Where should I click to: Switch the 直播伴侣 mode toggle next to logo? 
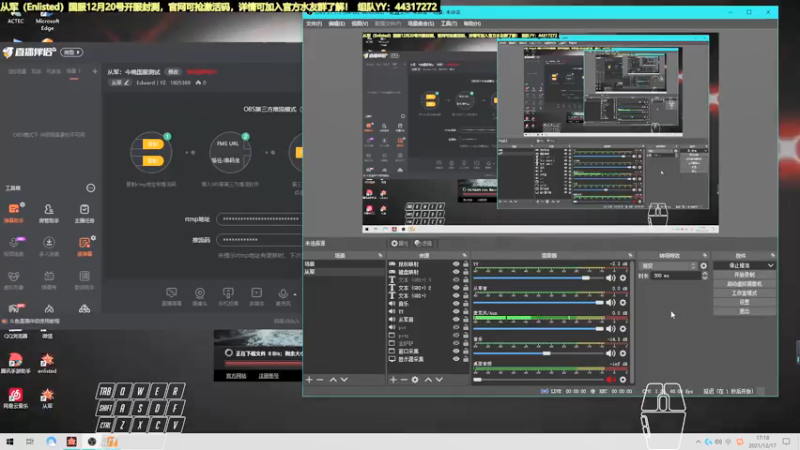[x=71, y=52]
